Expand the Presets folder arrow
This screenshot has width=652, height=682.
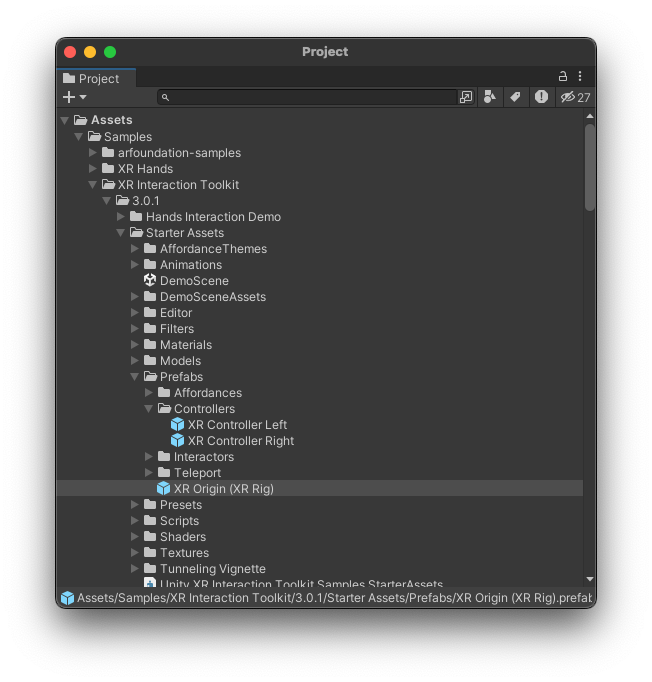(x=134, y=505)
